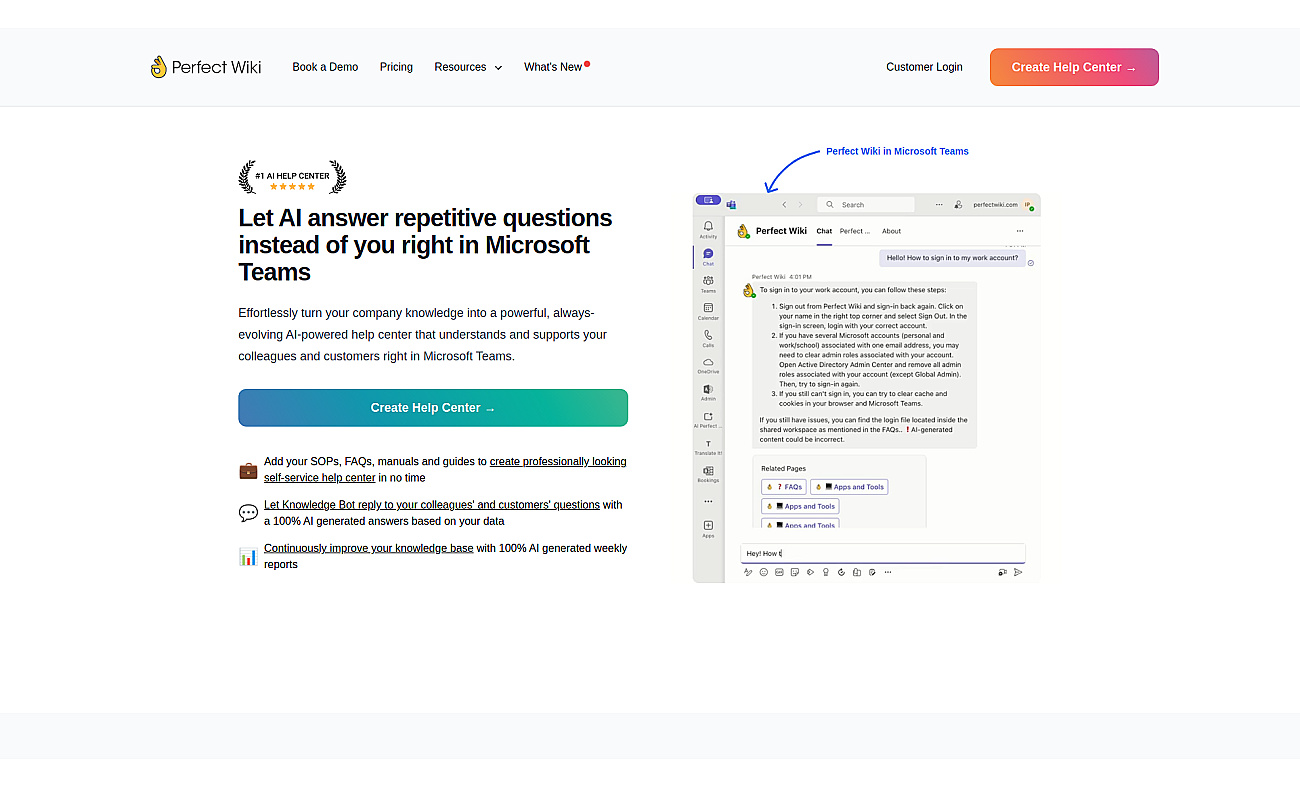Open the Let Knowledge Bot reply link
1300x788 pixels.
pyautogui.click(x=432, y=505)
